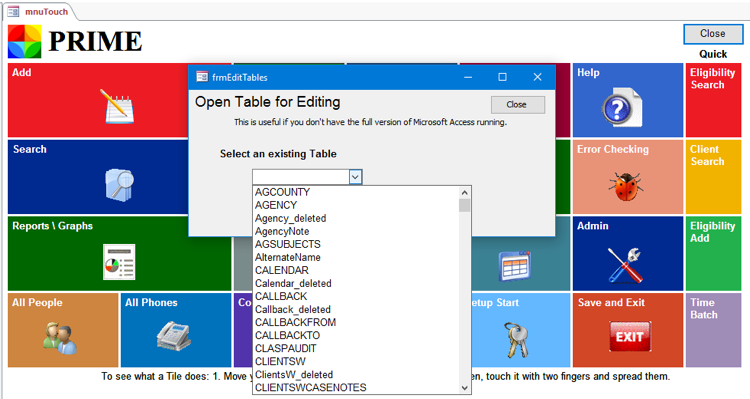Select CALENDAR from the table list
Screen dimensions: 750x399
tap(356, 270)
